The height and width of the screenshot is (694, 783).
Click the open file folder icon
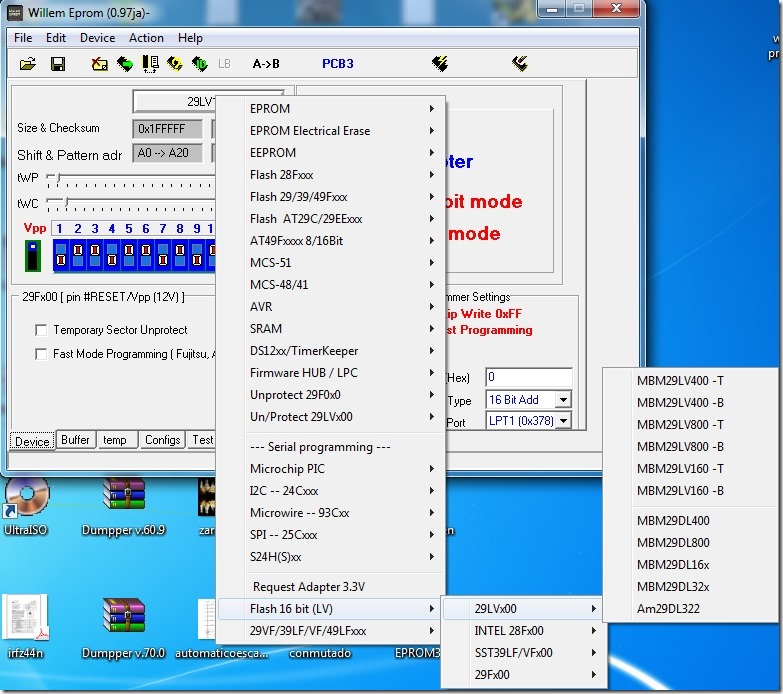point(27,64)
